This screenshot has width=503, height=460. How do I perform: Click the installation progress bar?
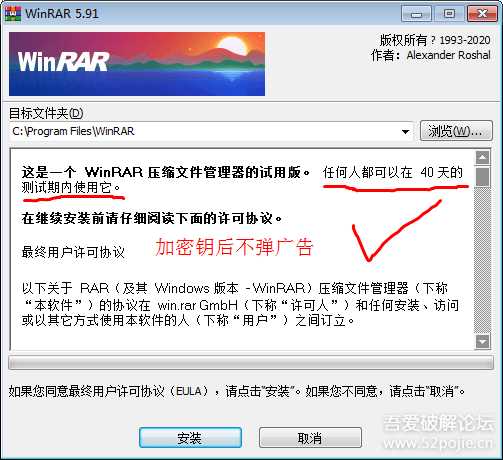tap(251, 363)
